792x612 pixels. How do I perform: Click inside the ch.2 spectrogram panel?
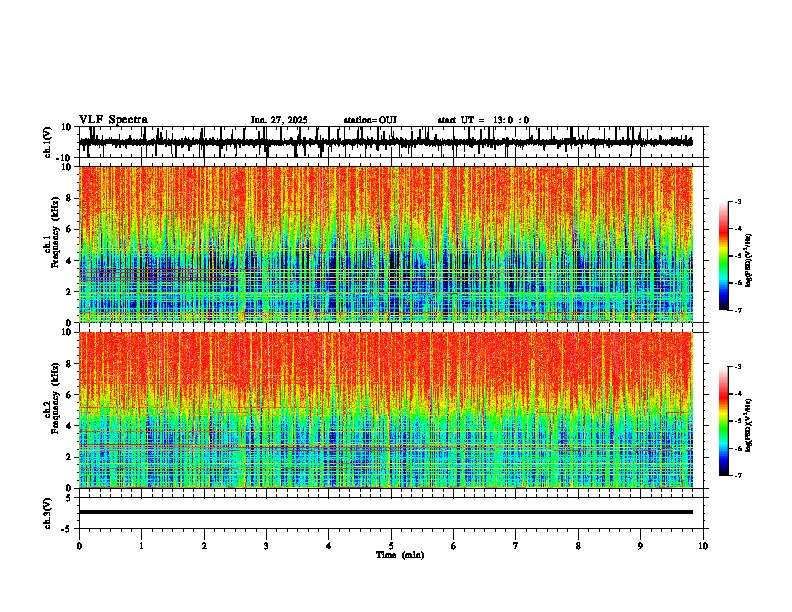pos(386,410)
